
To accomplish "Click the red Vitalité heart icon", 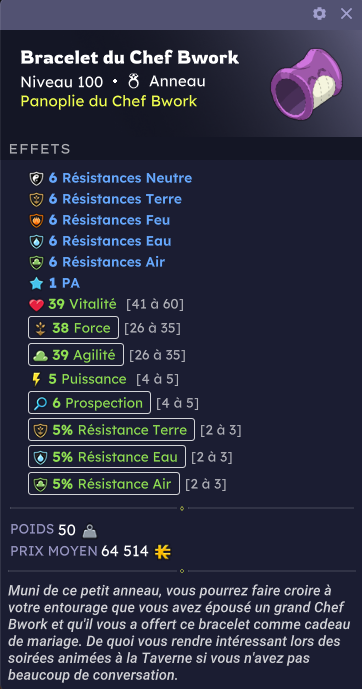I will click(36, 304).
